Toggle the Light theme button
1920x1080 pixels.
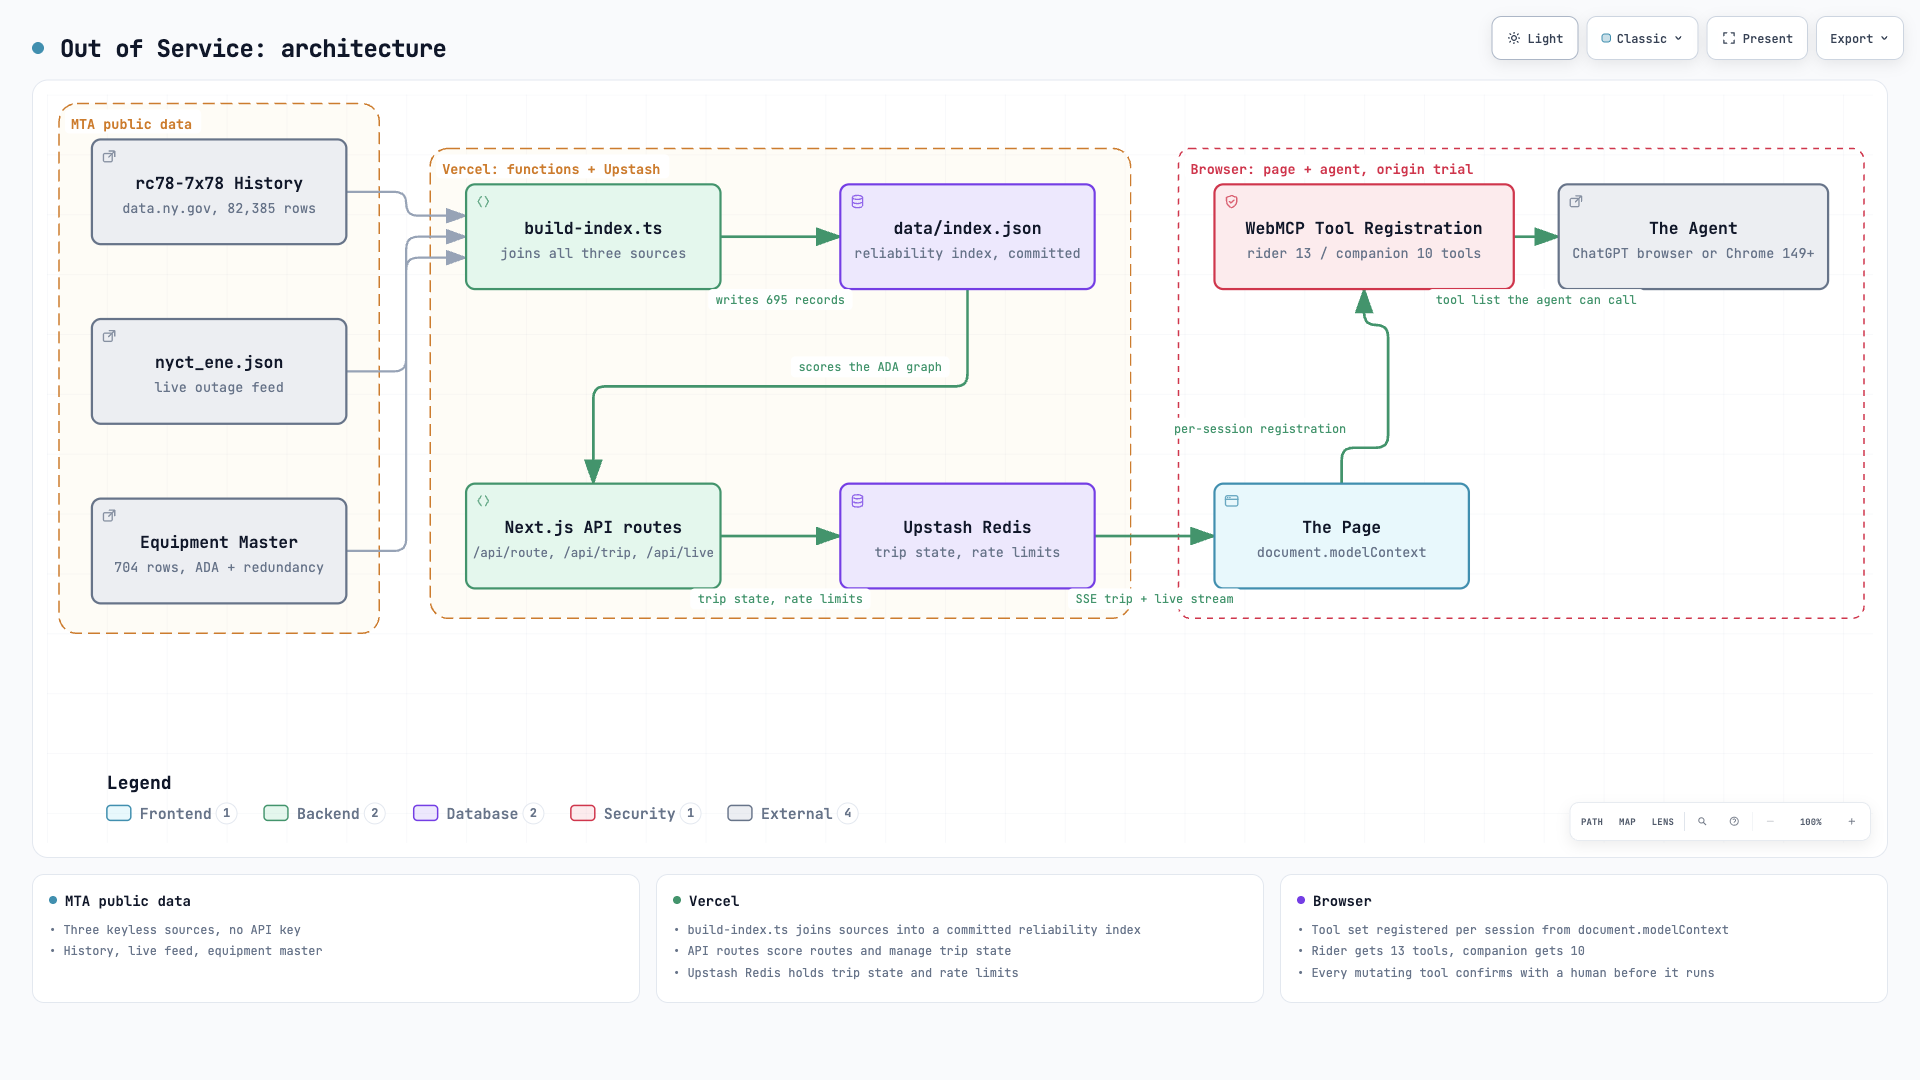coord(1535,38)
